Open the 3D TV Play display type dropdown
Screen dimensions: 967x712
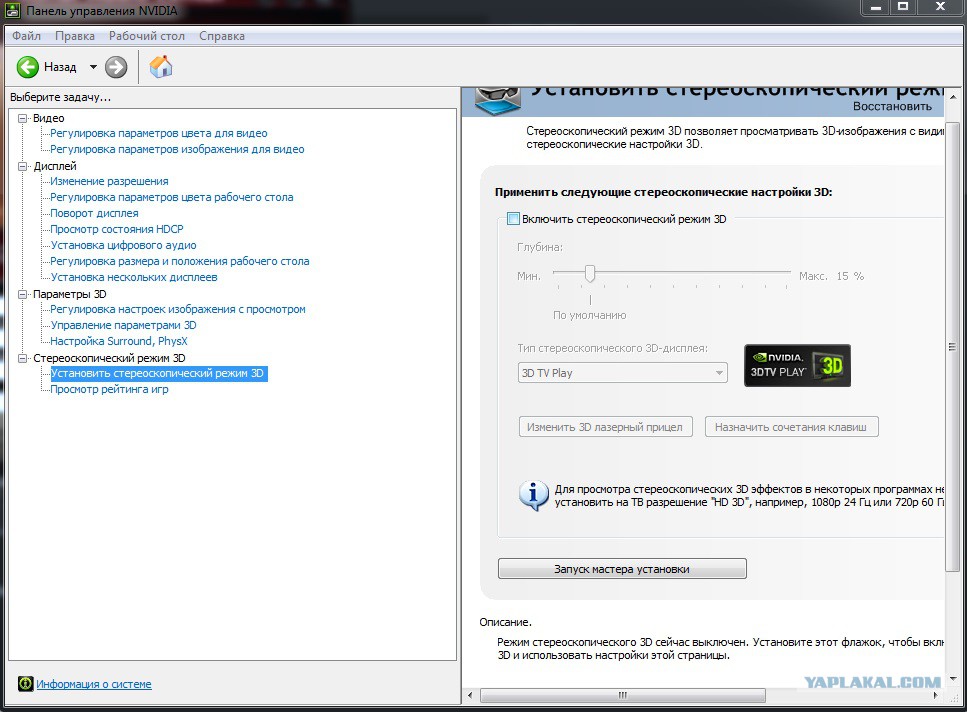tap(623, 373)
